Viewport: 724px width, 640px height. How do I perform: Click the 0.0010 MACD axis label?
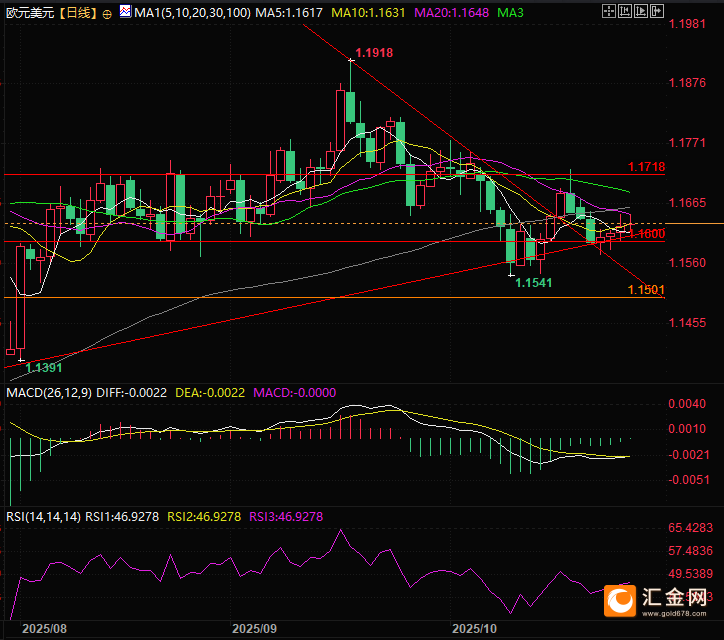tap(687, 429)
